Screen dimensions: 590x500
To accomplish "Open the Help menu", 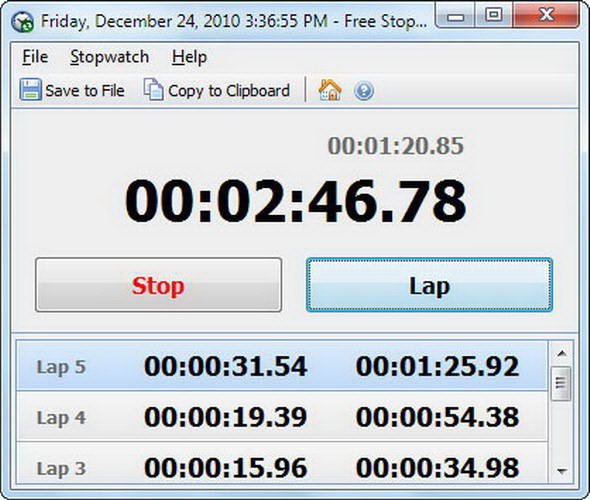I will point(189,58).
